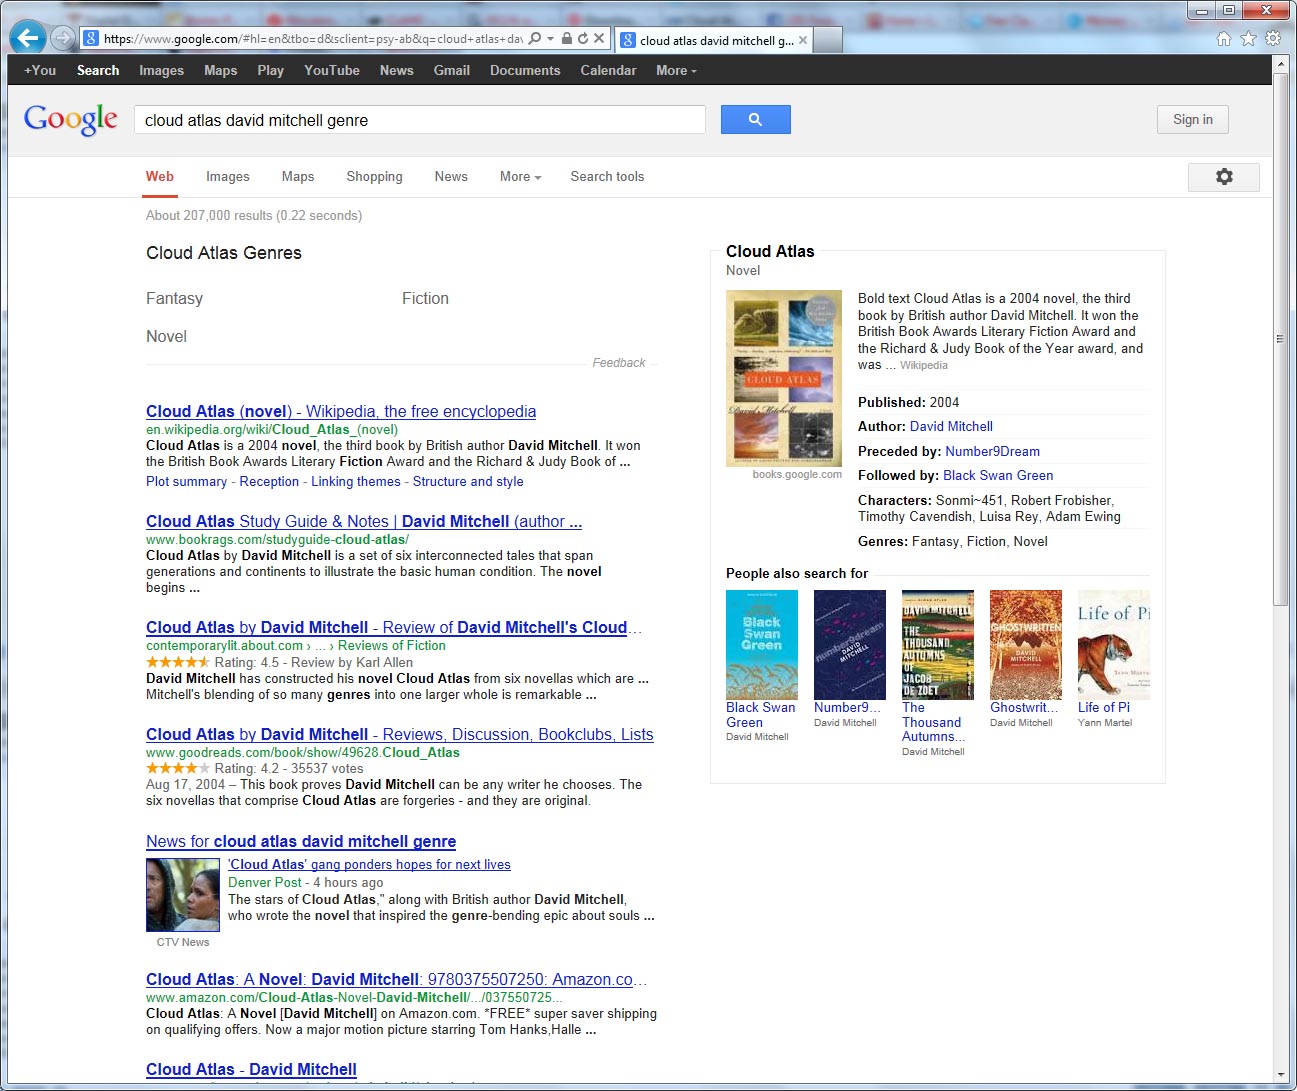The image size is (1297, 1091).
Task: Open the Reviews, Discussion, Bookclubs, Lists result
Action: (x=400, y=735)
